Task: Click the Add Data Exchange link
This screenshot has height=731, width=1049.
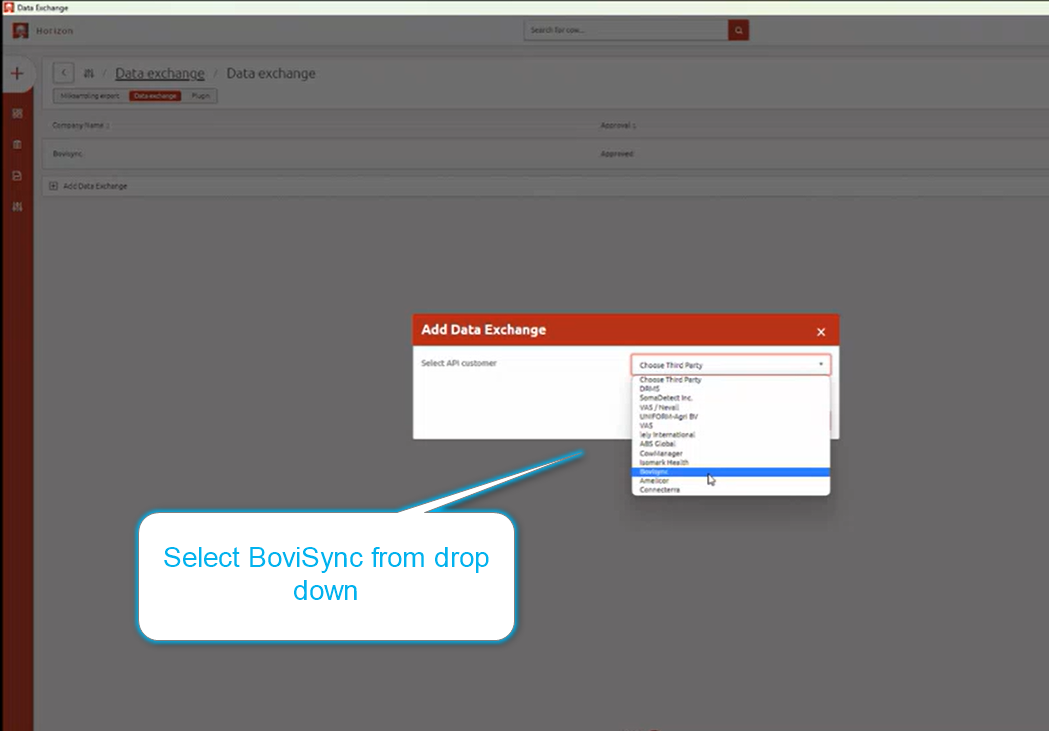Action: pyautogui.click(x=95, y=186)
